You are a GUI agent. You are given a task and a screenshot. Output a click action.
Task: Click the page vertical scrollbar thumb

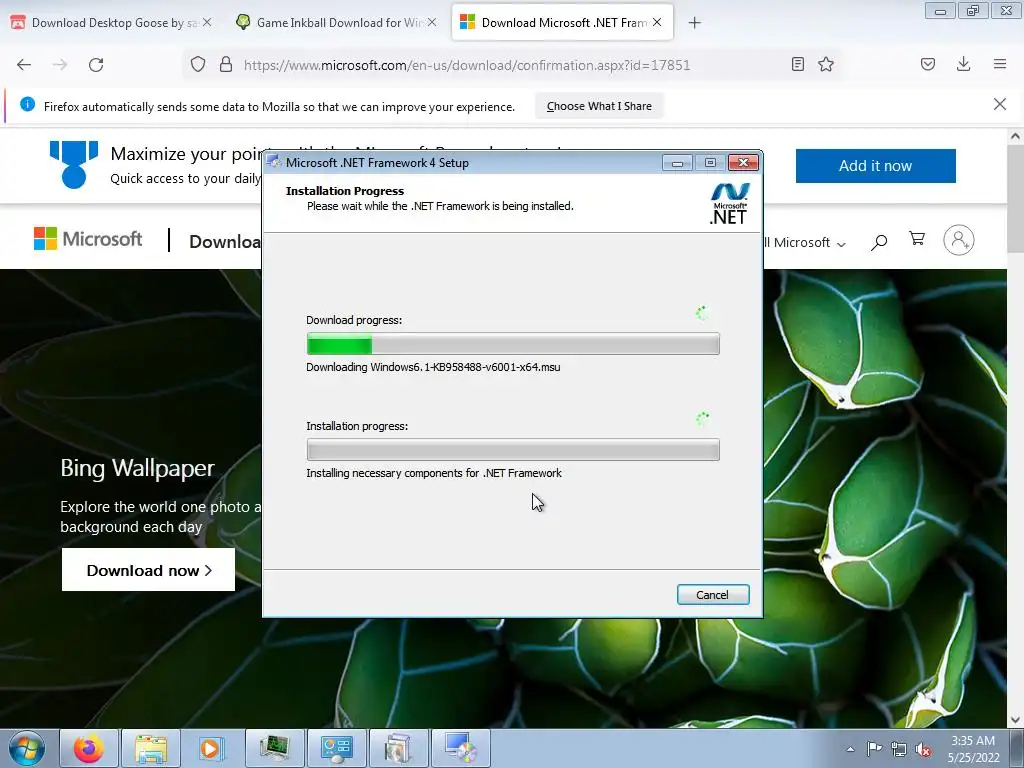1015,200
